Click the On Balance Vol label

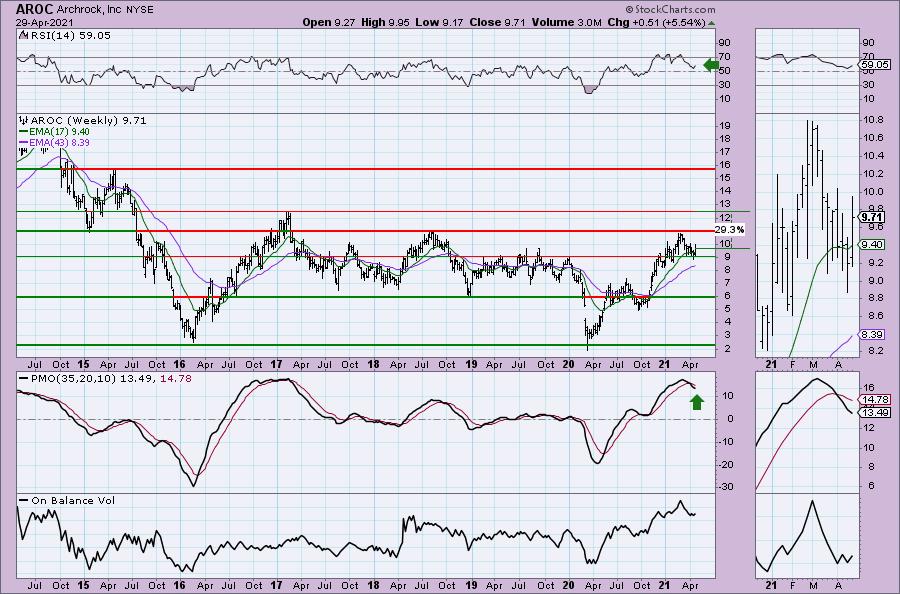tap(72, 500)
